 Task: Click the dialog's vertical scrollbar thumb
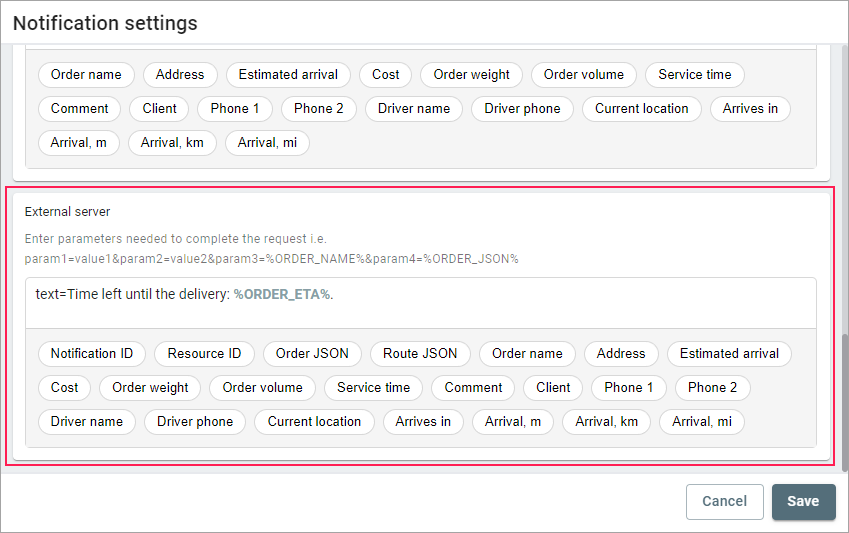click(x=844, y=400)
